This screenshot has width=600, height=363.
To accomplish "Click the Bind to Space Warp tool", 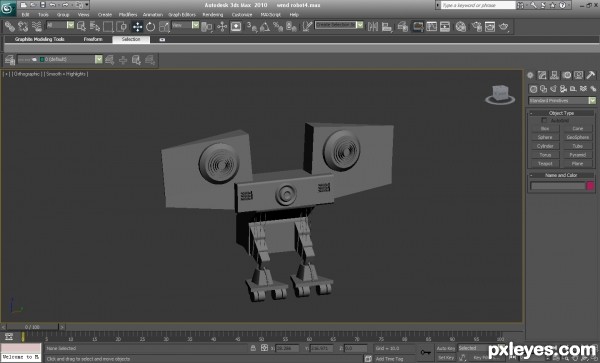I will [x=37, y=26].
